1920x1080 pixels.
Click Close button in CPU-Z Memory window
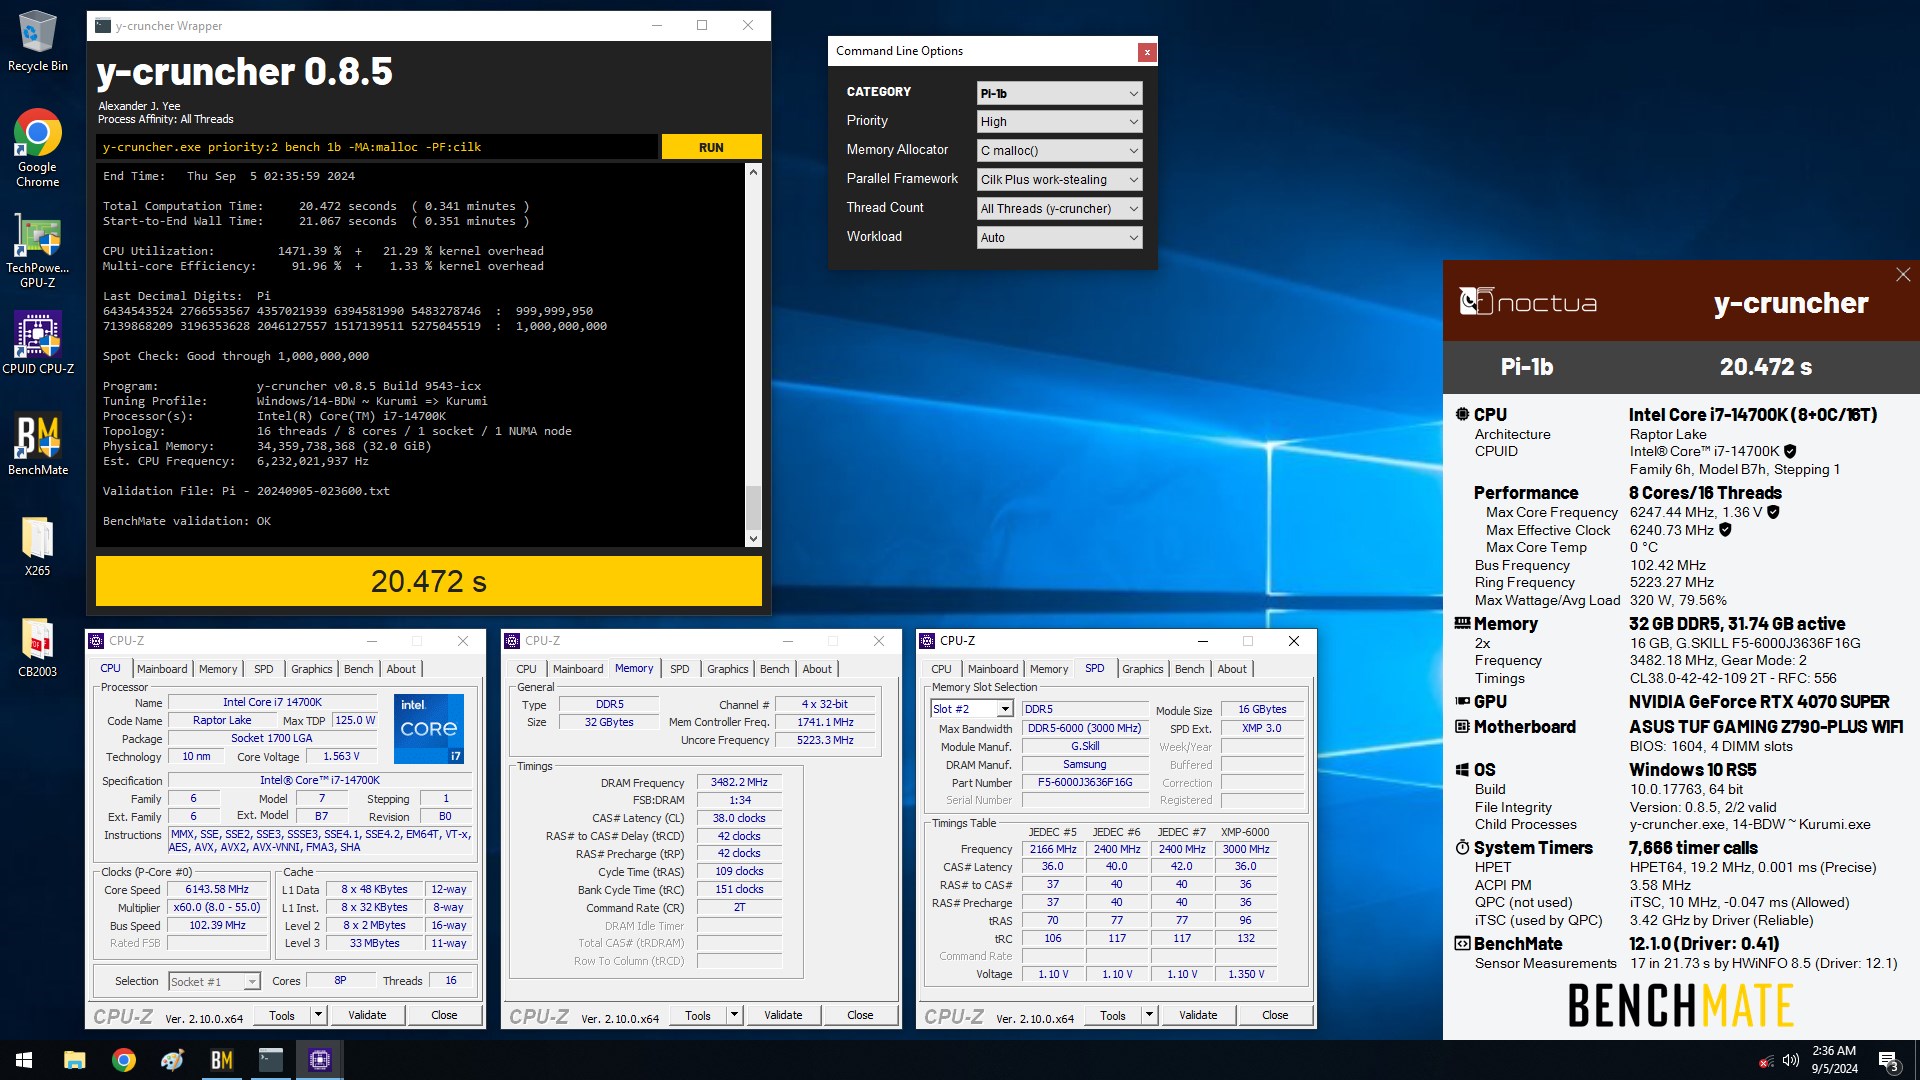(x=860, y=1015)
